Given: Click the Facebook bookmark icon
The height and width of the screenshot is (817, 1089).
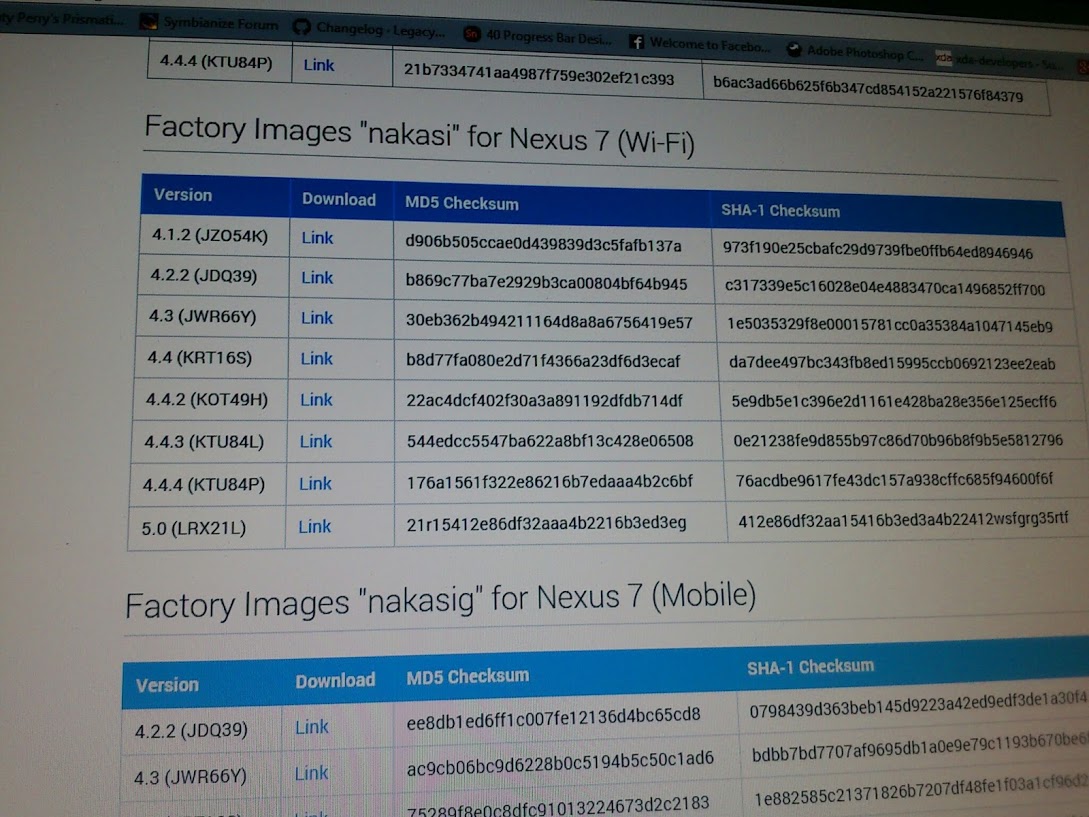Looking at the screenshot, I should [636, 42].
